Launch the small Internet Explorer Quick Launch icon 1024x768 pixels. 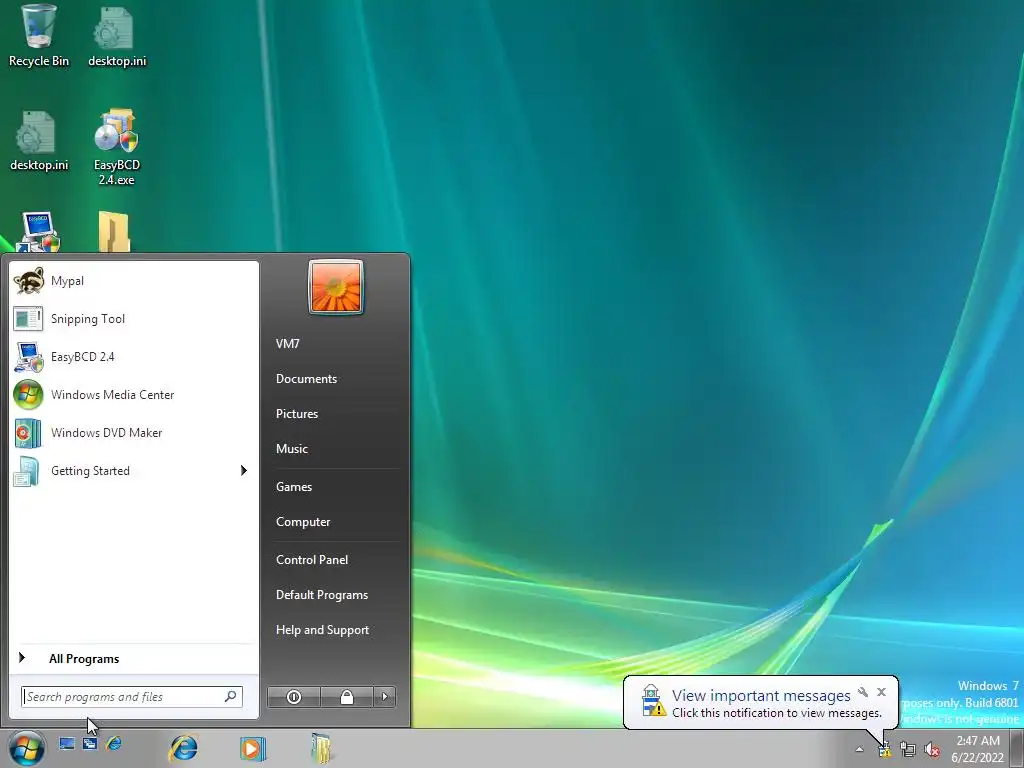coord(114,743)
